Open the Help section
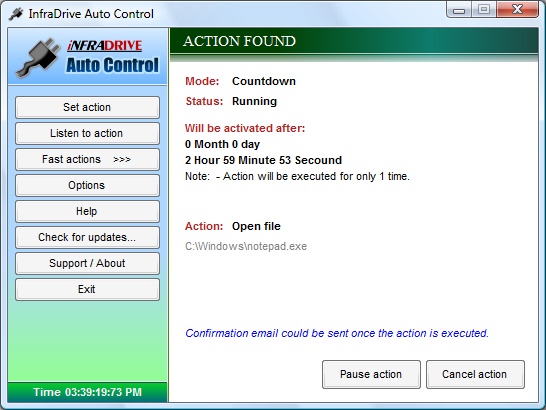Screen dimensions: 546x410 (x=87, y=211)
